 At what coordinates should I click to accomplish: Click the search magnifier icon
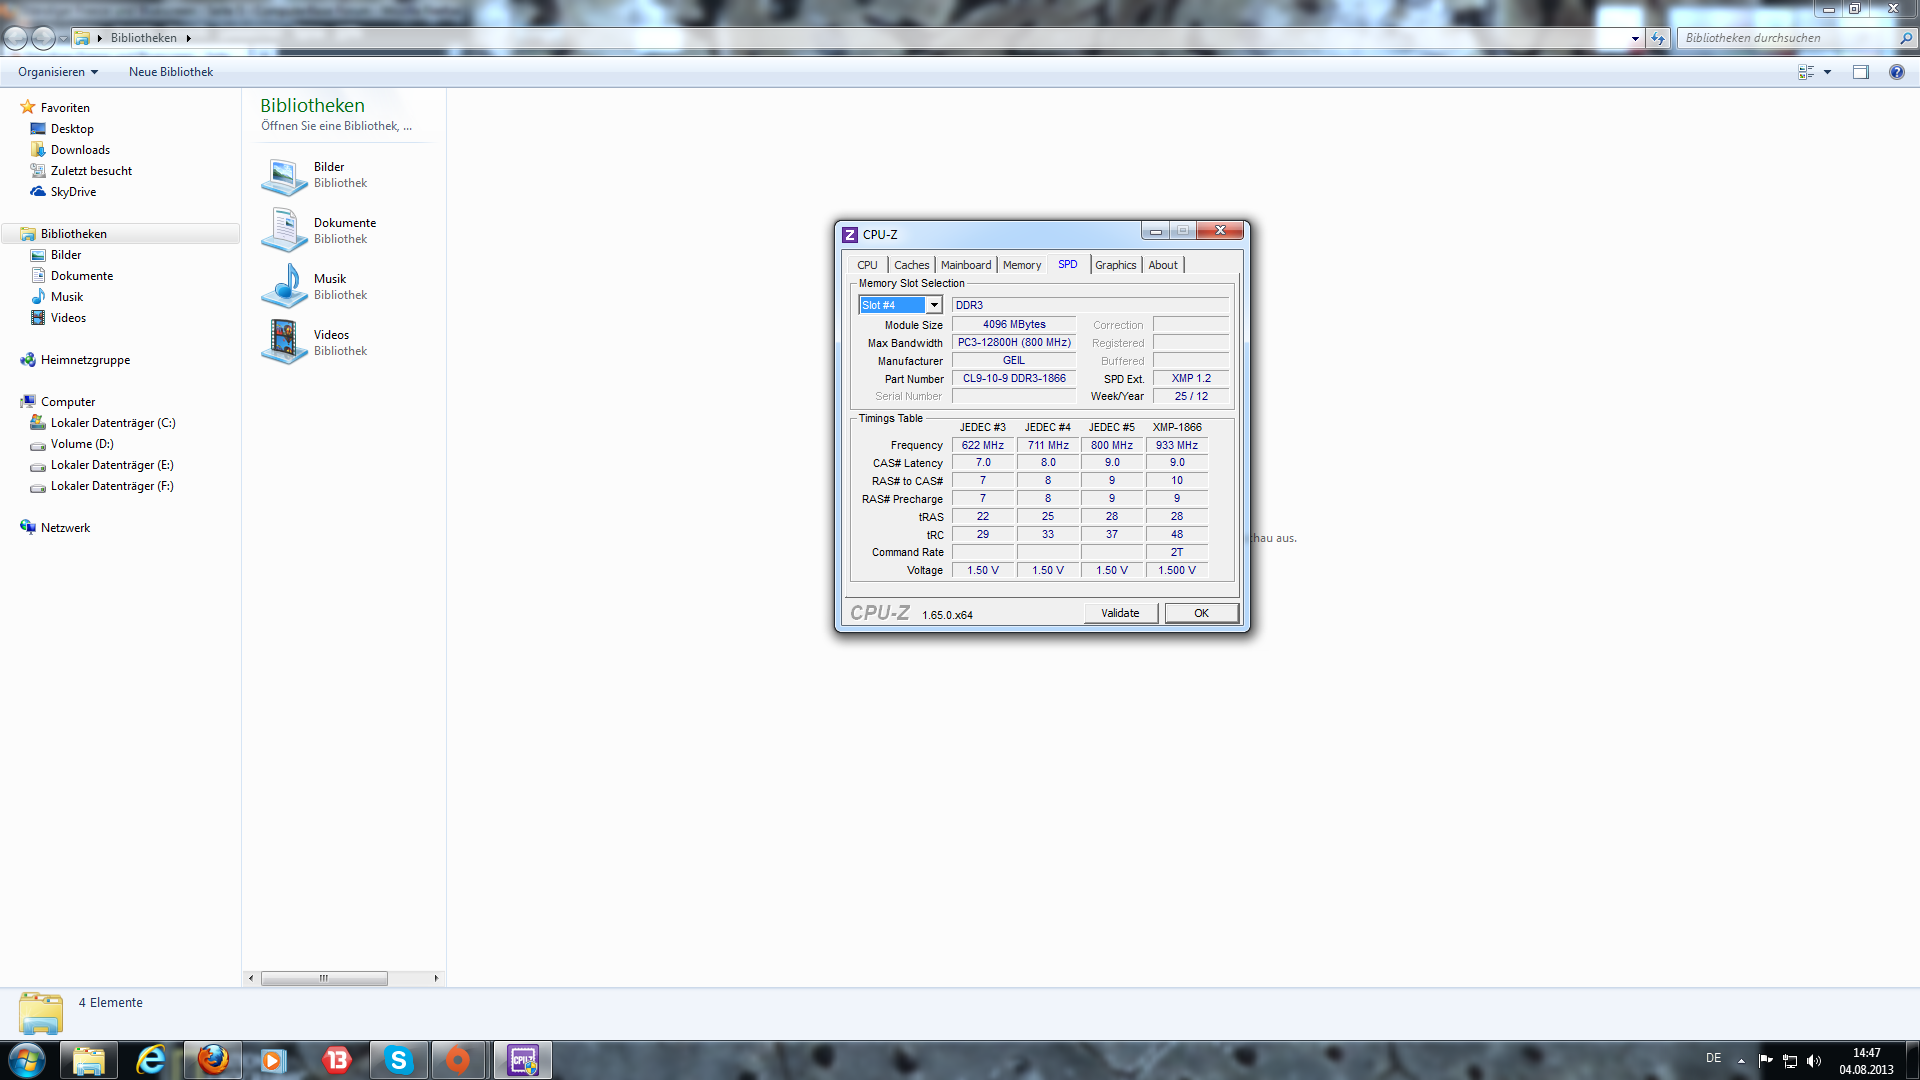[1906, 38]
